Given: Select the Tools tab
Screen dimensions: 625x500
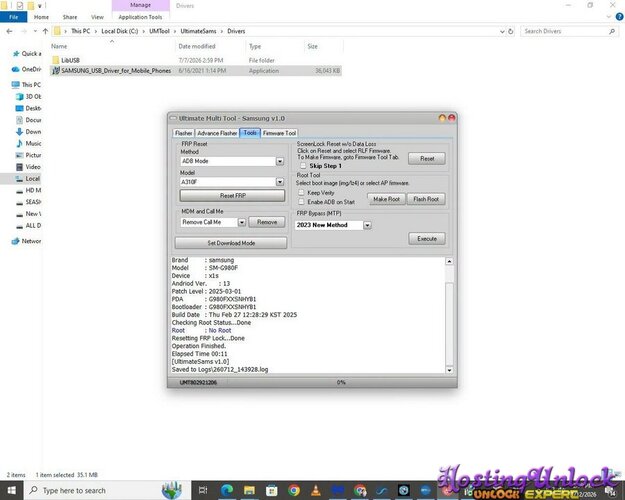Looking at the screenshot, I should (x=250, y=133).
